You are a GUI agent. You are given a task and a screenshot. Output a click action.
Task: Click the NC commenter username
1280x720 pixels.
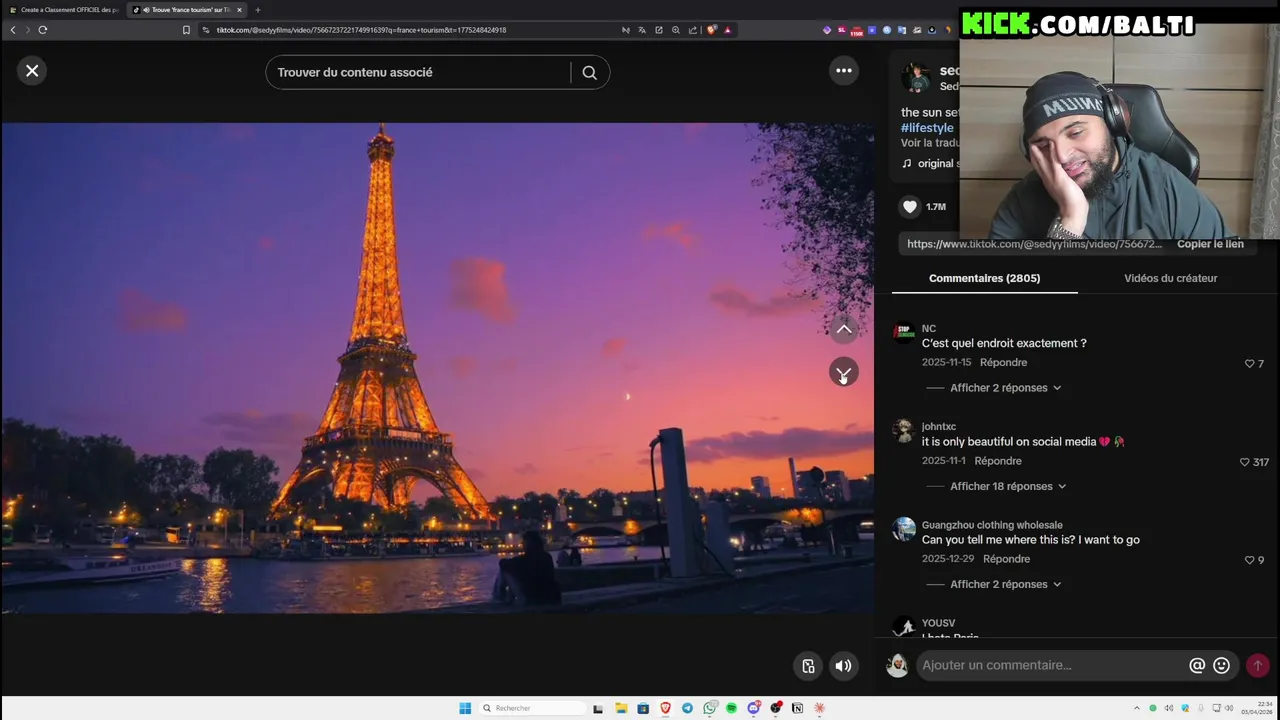929,329
